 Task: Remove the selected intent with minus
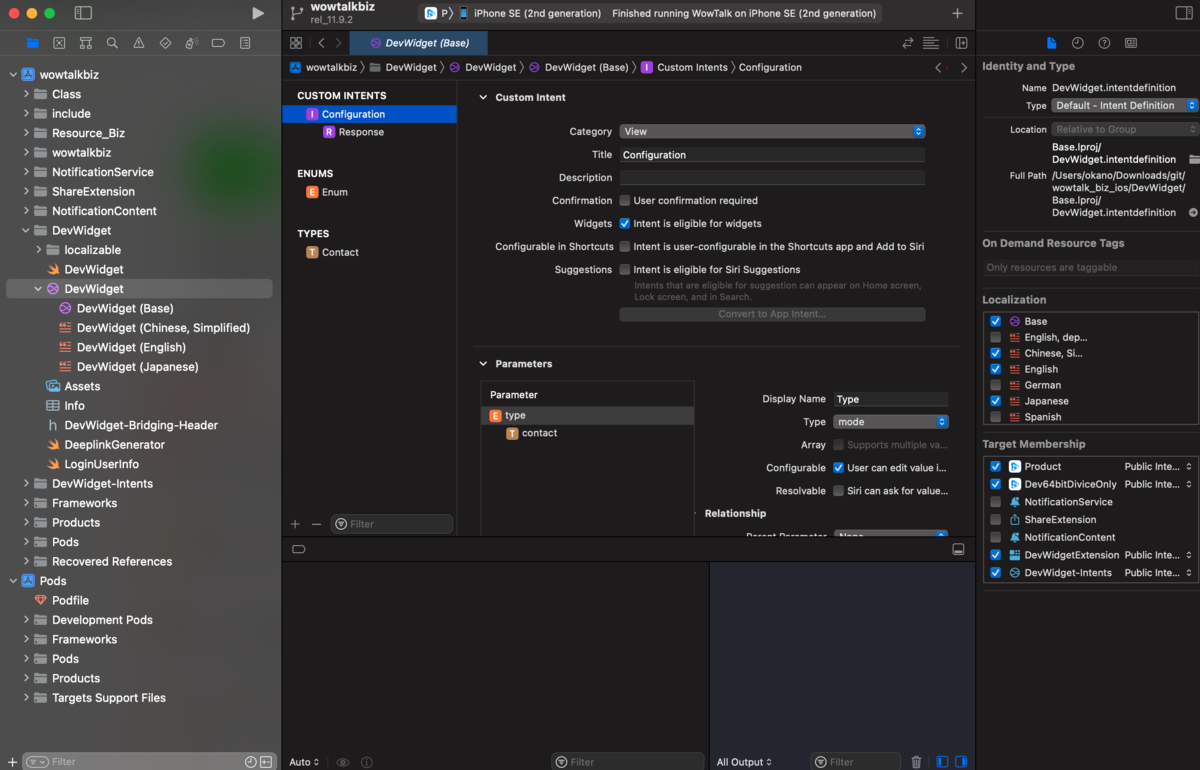click(x=316, y=524)
